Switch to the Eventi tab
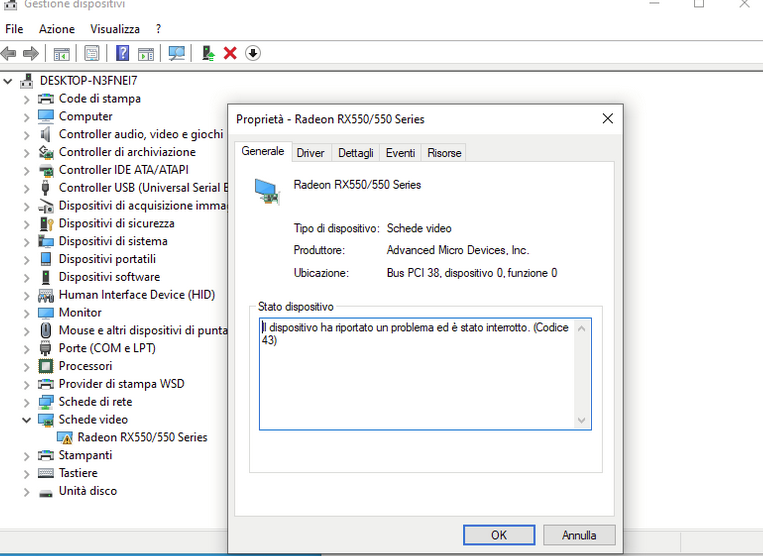The width and height of the screenshot is (763, 556). point(400,153)
